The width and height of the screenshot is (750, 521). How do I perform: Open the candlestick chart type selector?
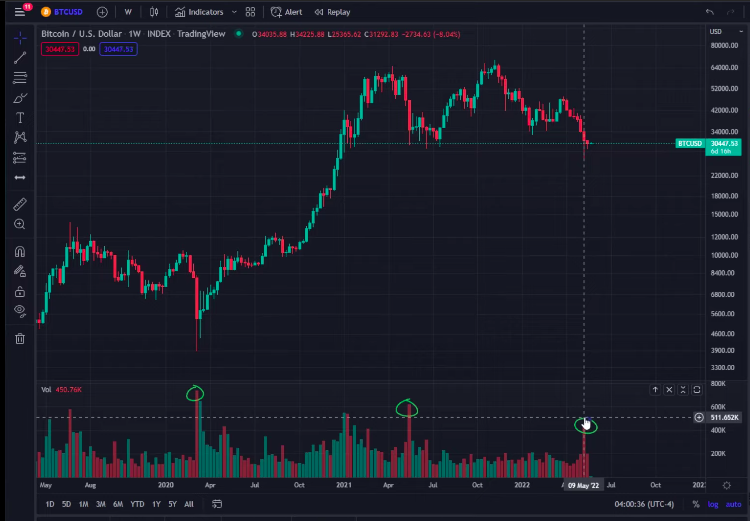click(x=154, y=12)
